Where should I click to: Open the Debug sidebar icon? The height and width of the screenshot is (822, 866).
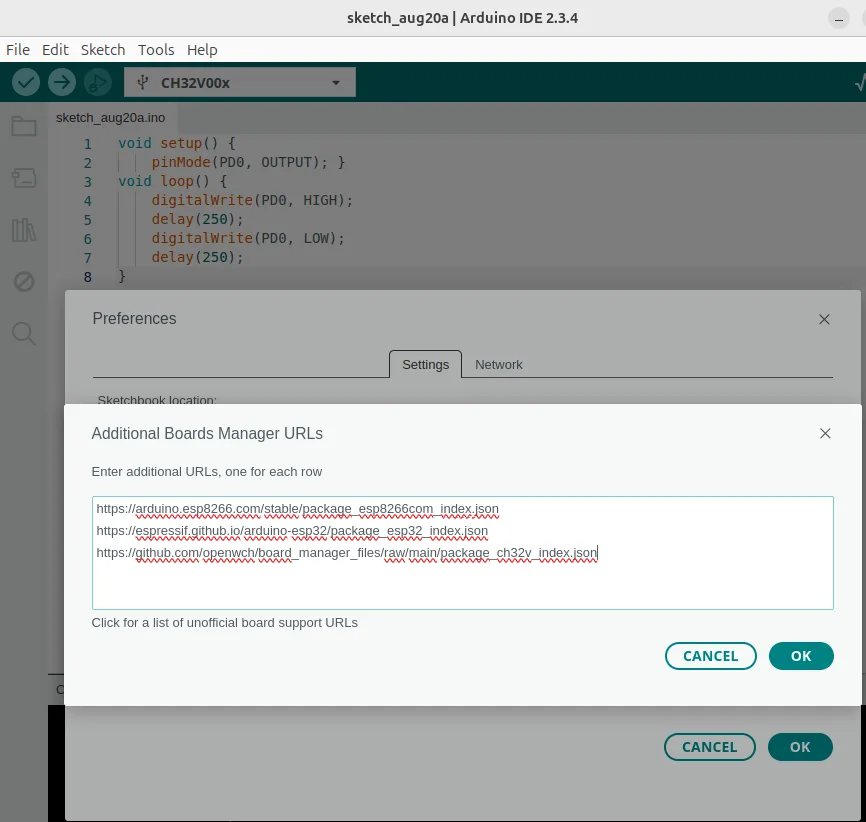pos(24,282)
